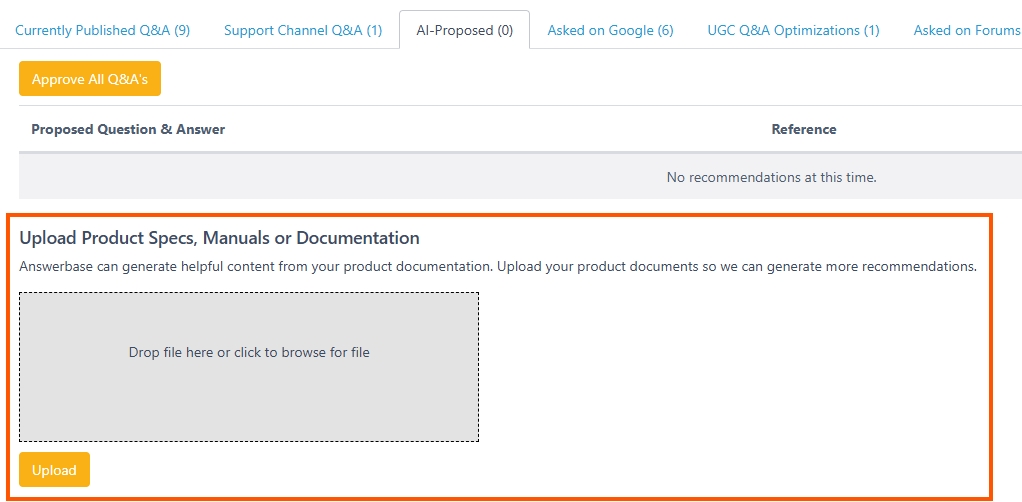
Task: Click the dashed border of the drop zone
Action: pyautogui.click(x=249, y=293)
